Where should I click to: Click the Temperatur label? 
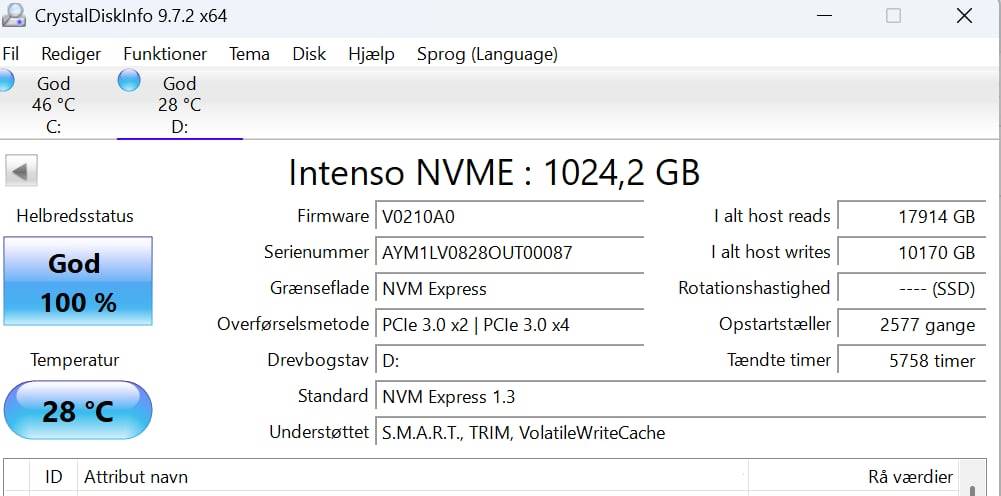coord(75,360)
